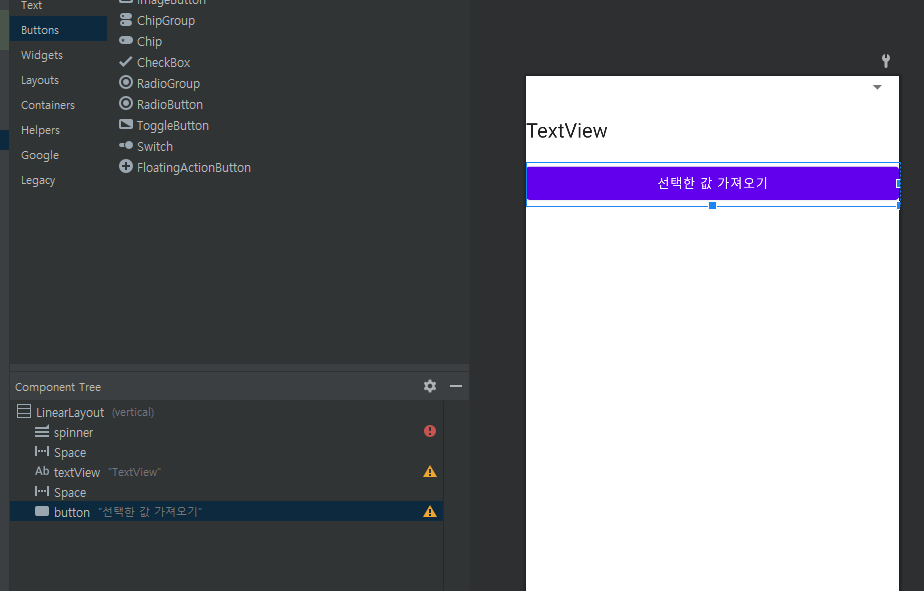
Task: Select the RadioButton label in the palette
Action: pos(170,104)
